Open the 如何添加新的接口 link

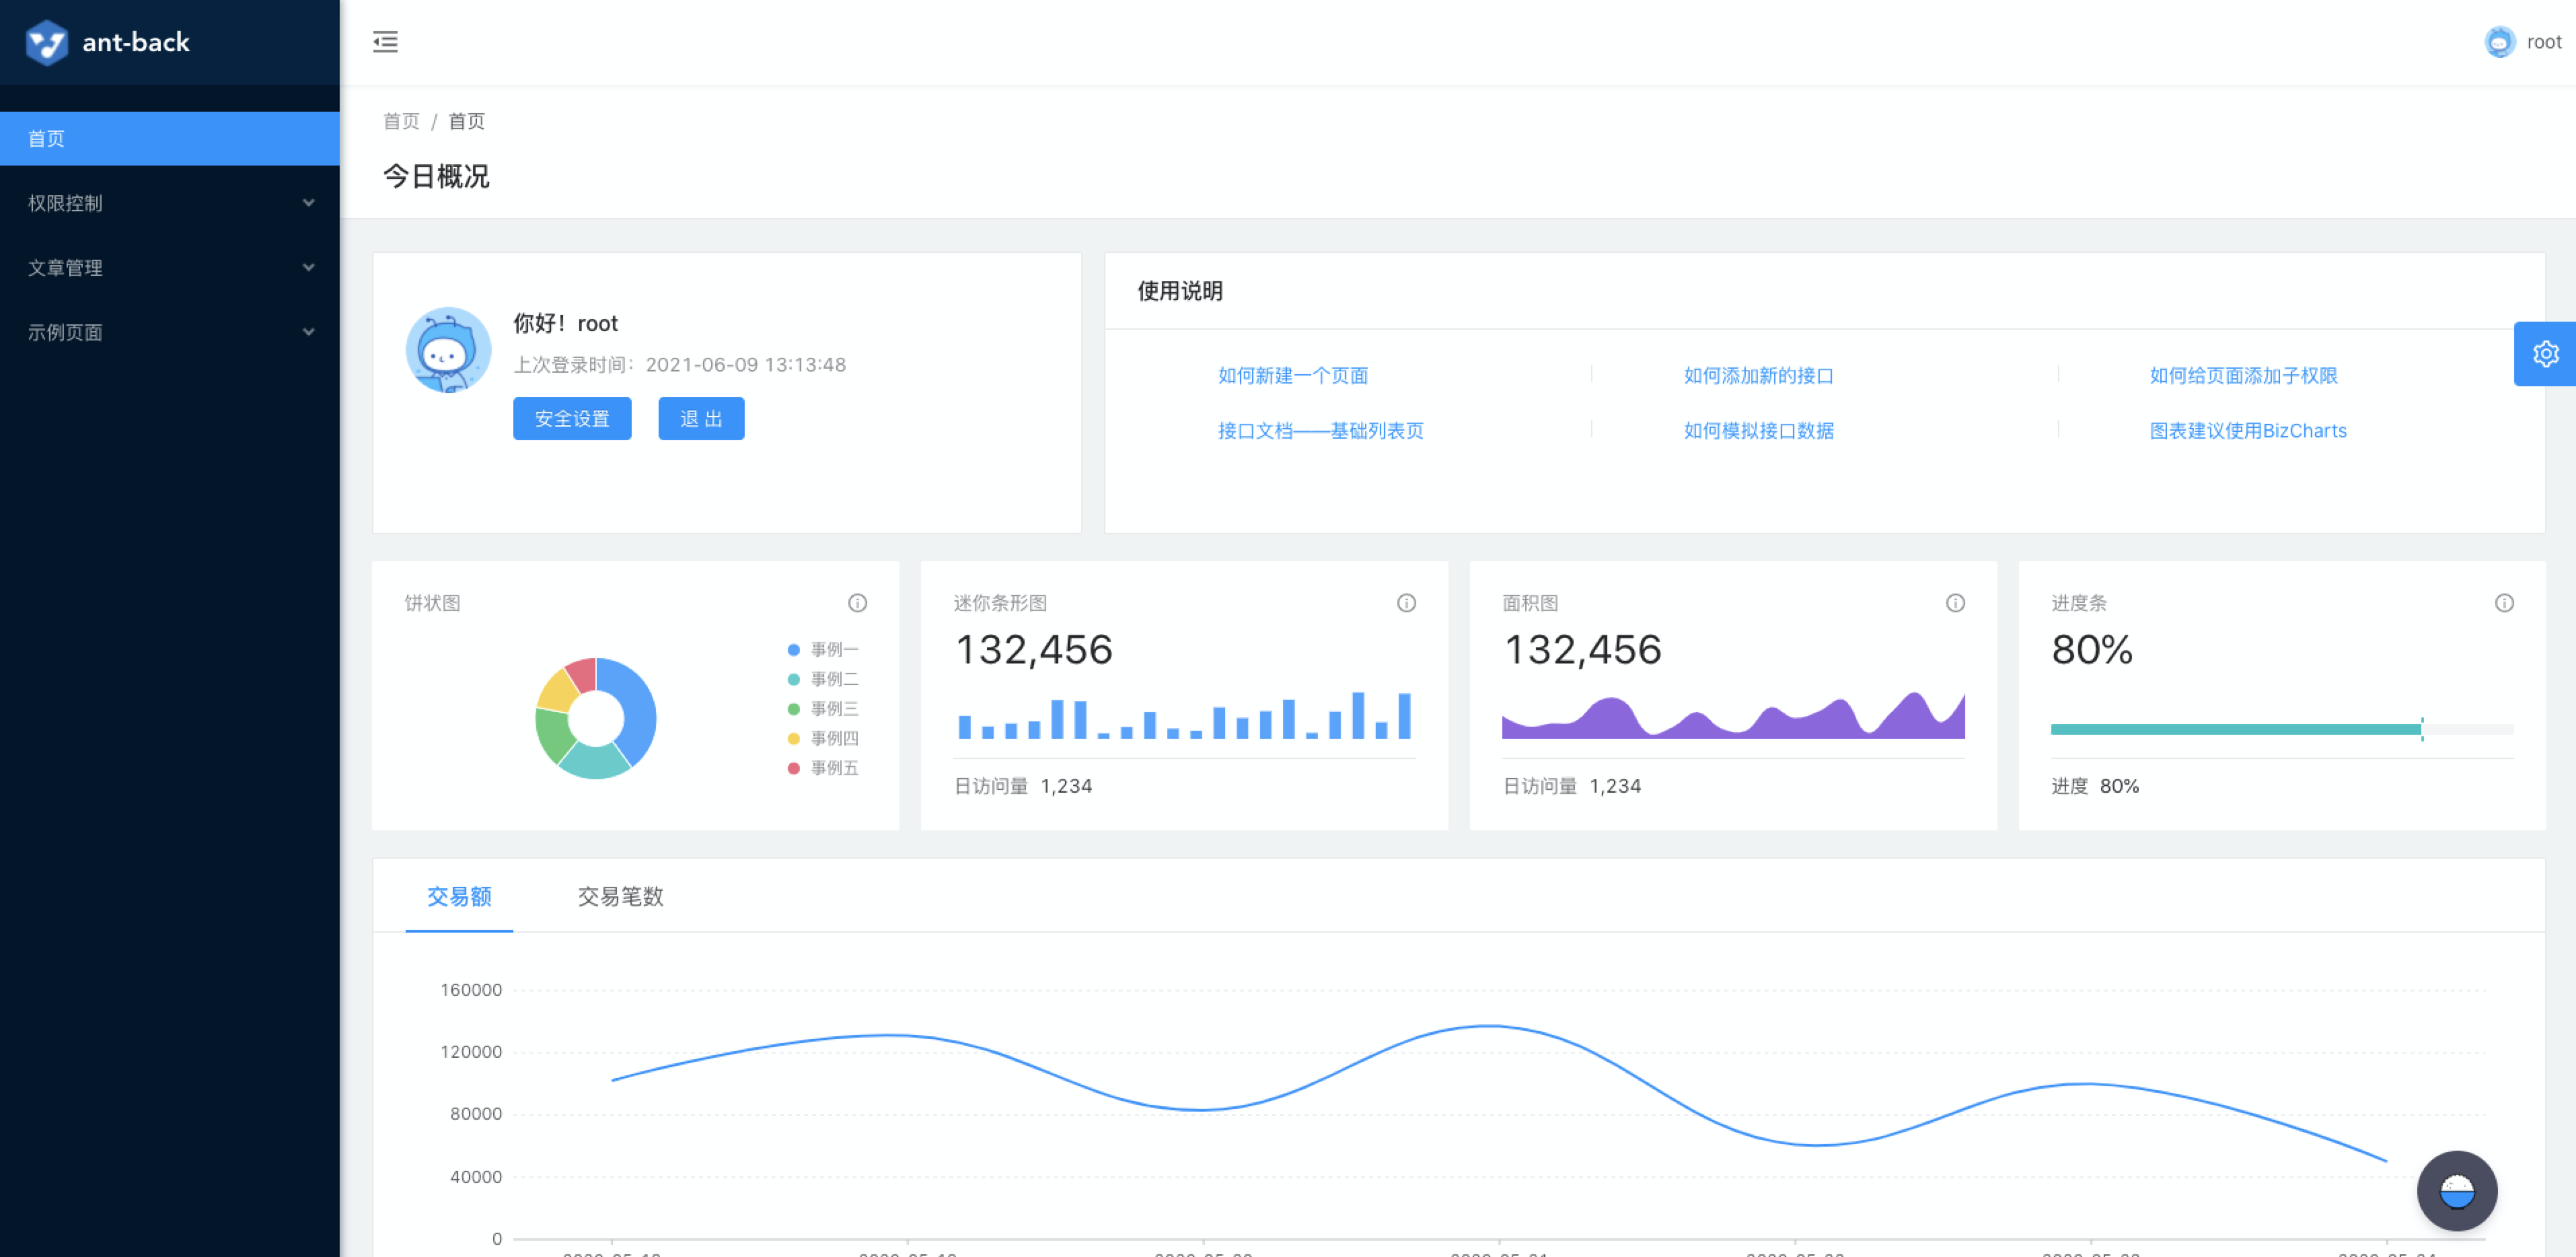tap(1758, 375)
